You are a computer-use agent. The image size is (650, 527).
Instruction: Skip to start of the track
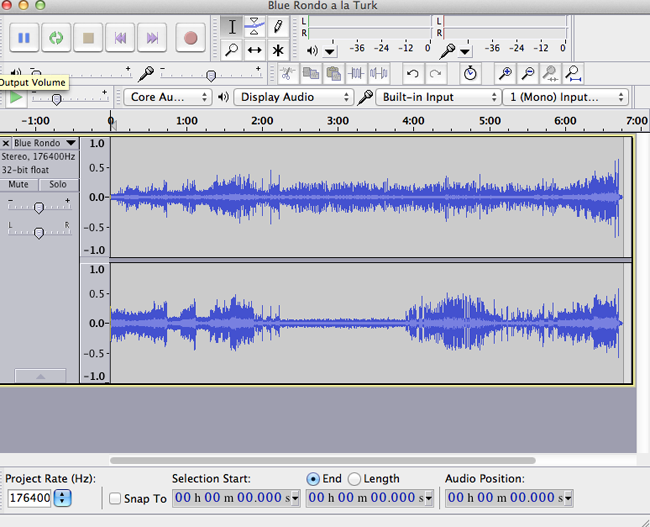click(x=120, y=38)
